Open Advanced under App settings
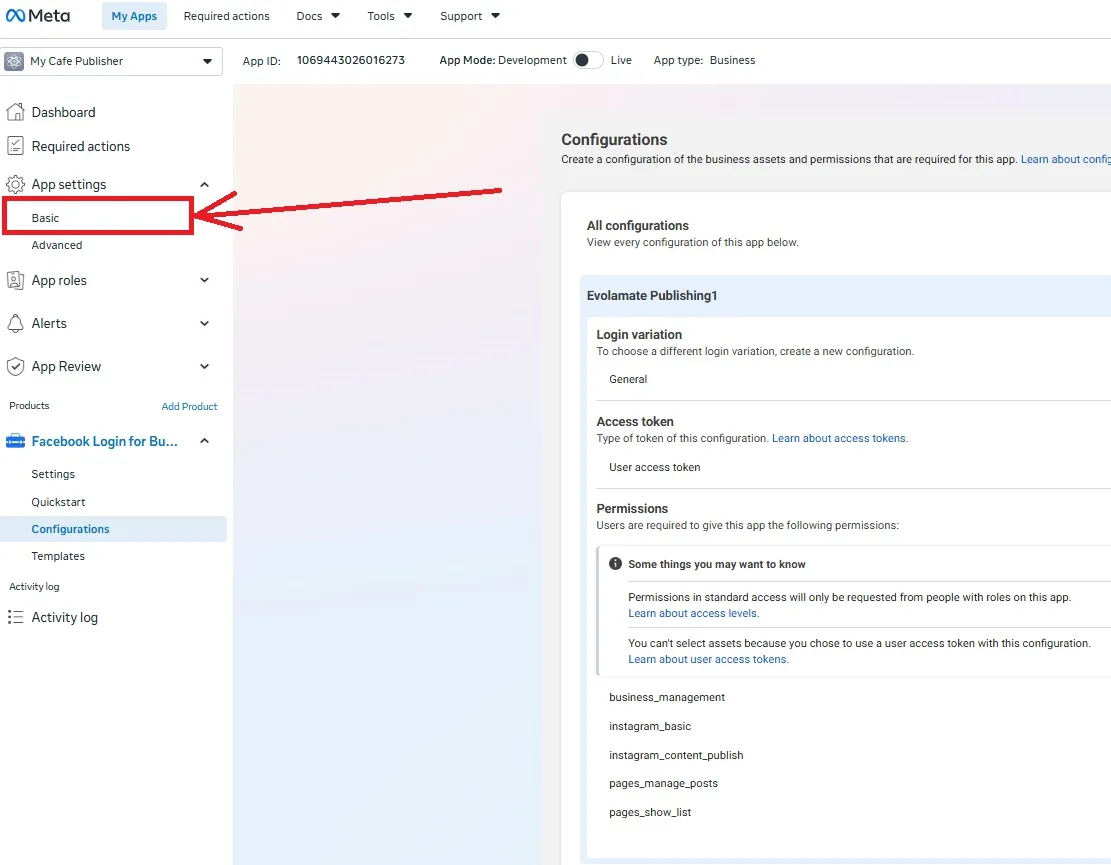 57,245
